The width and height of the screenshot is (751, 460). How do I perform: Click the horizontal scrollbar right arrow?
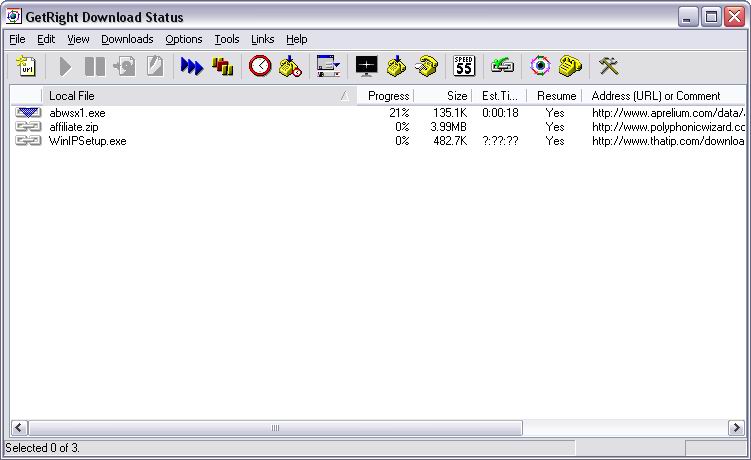pyautogui.click(x=736, y=427)
